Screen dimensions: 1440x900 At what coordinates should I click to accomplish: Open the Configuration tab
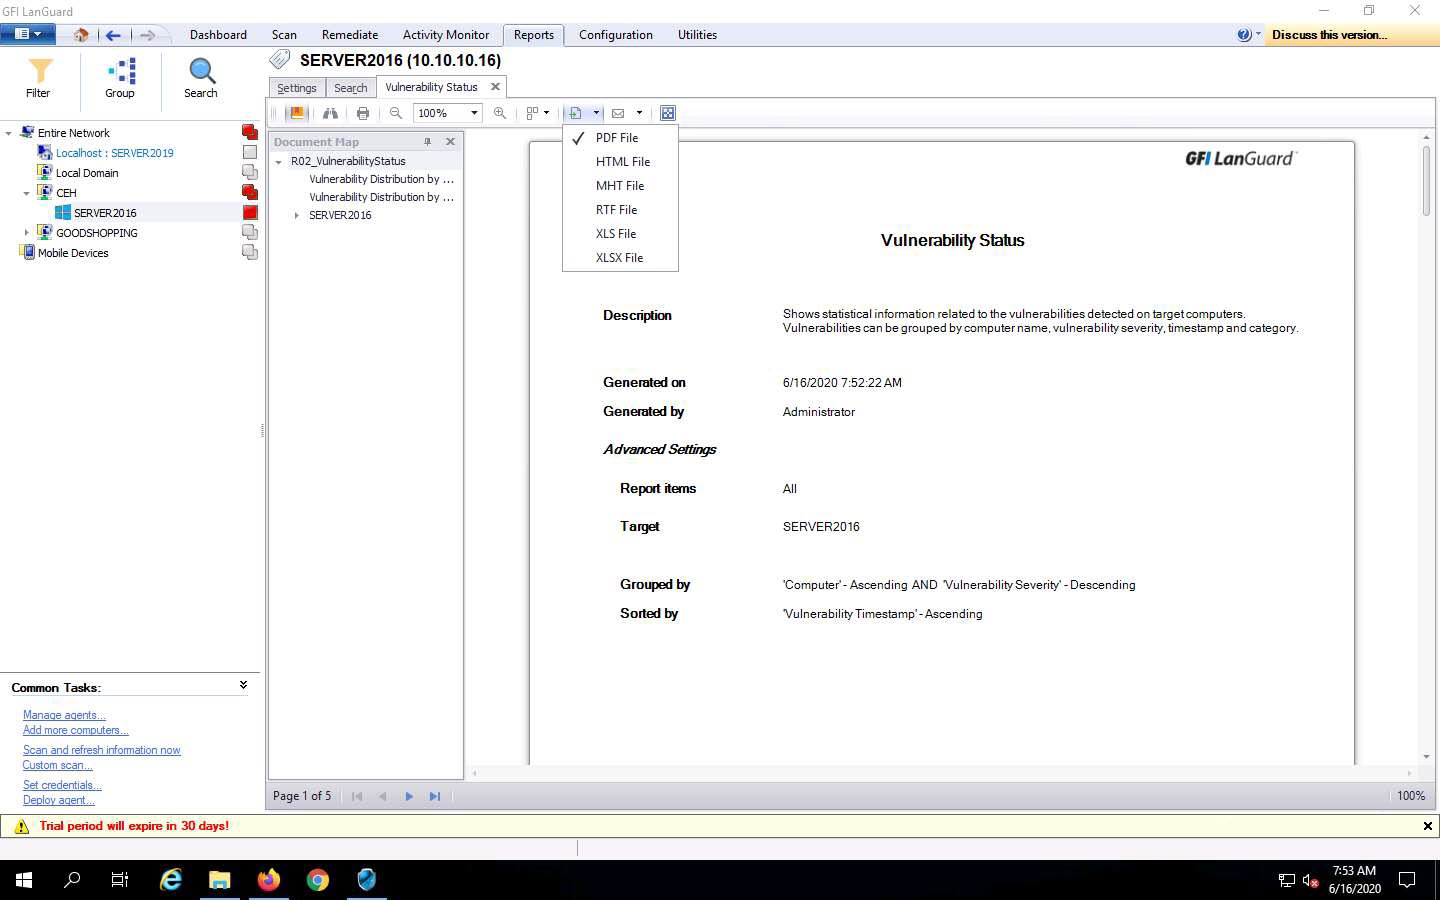tap(616, 35)
